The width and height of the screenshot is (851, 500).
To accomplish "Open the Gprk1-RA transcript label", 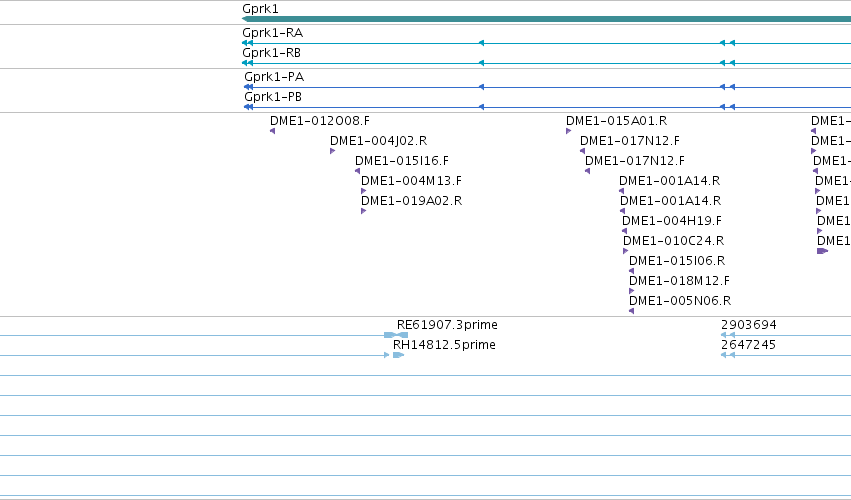I will point(272,33).
